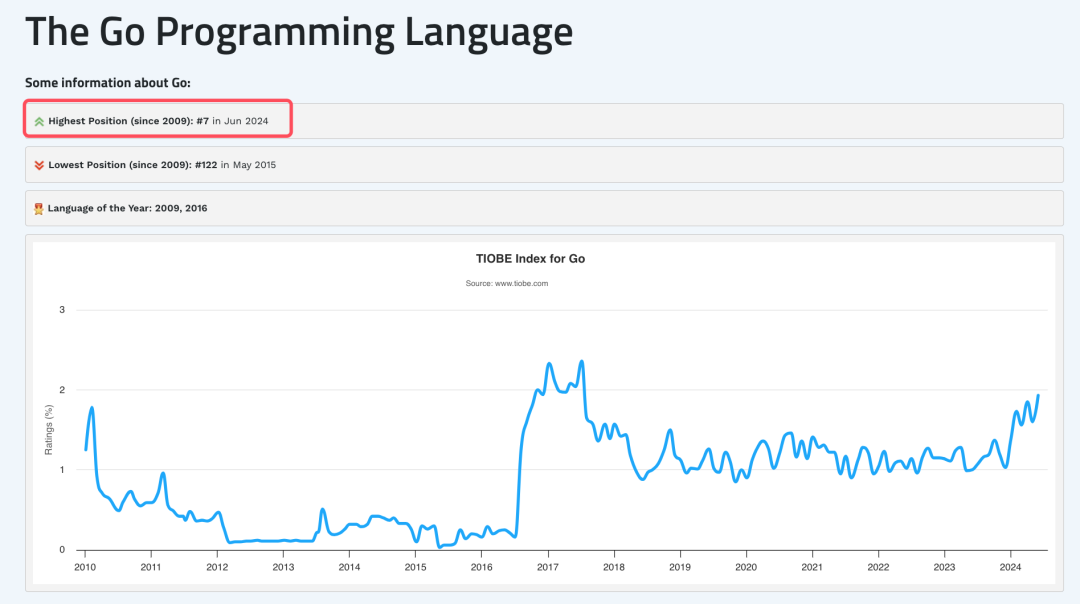Click the 2019 x-axis label
The height and width of the screenshot is (604, 1080).
(680, 567)
